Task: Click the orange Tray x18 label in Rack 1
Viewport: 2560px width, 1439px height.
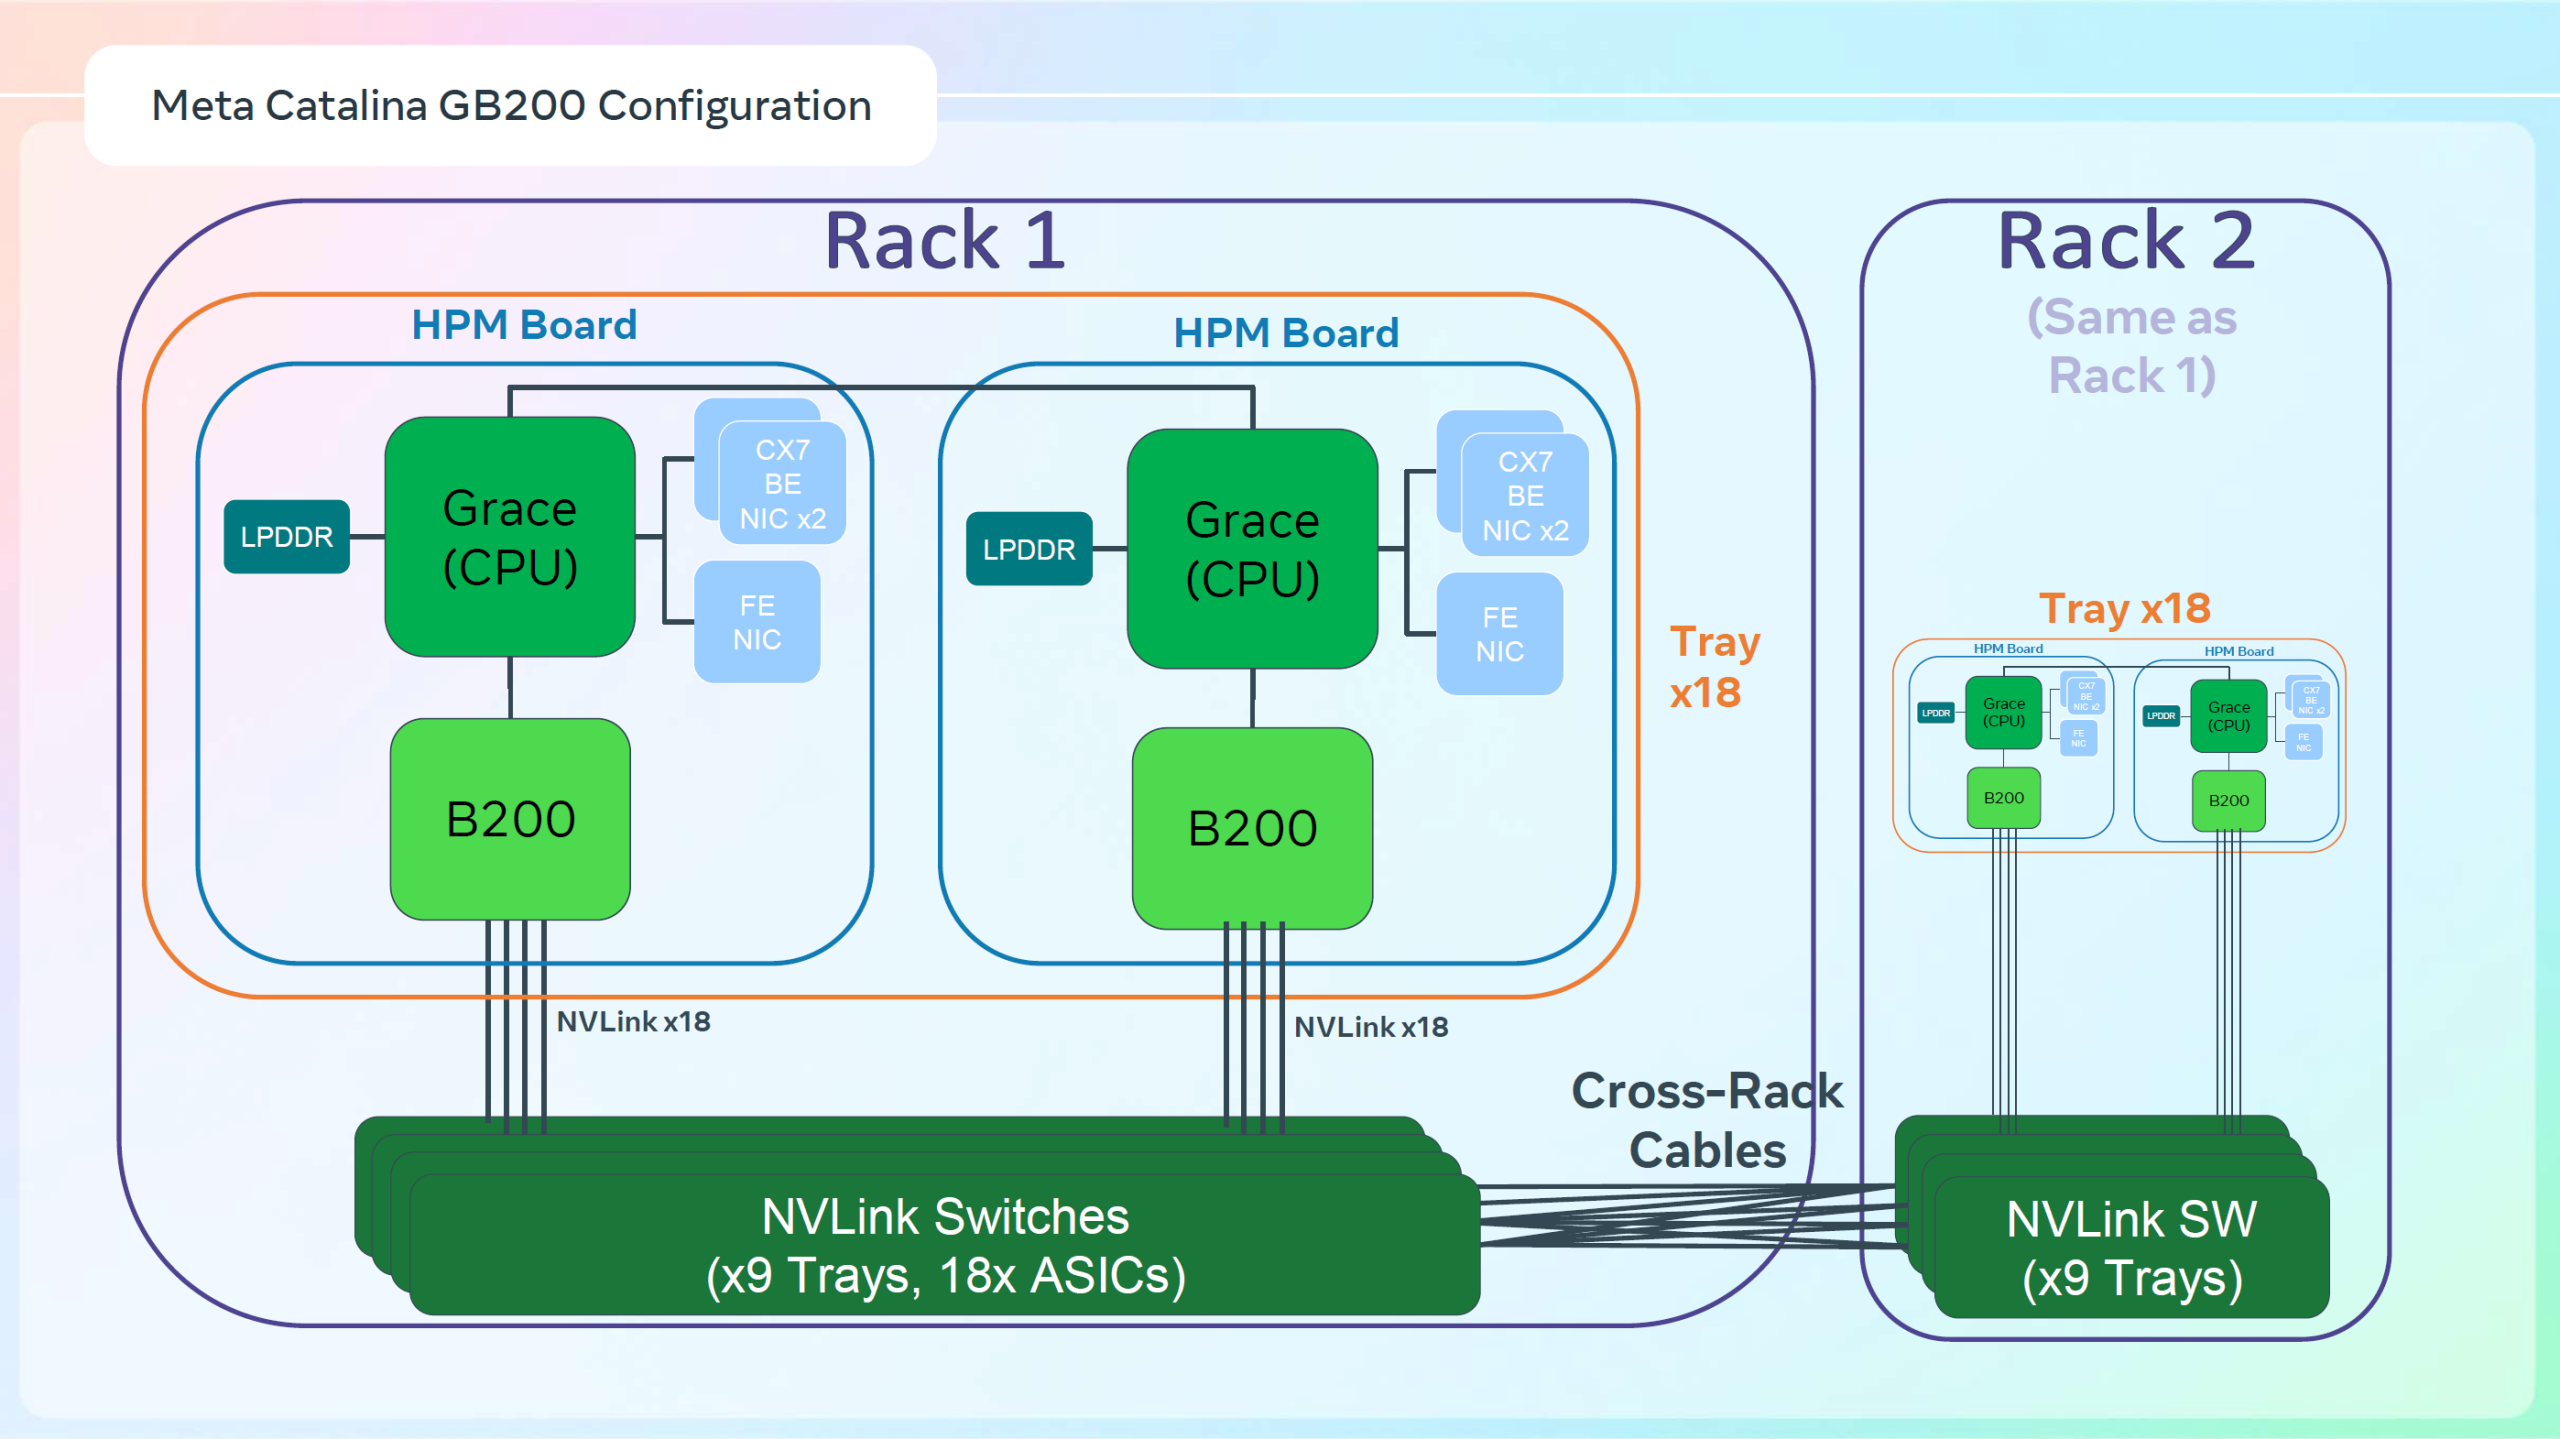Action: pyautogui.click(x=1714, y=667)
